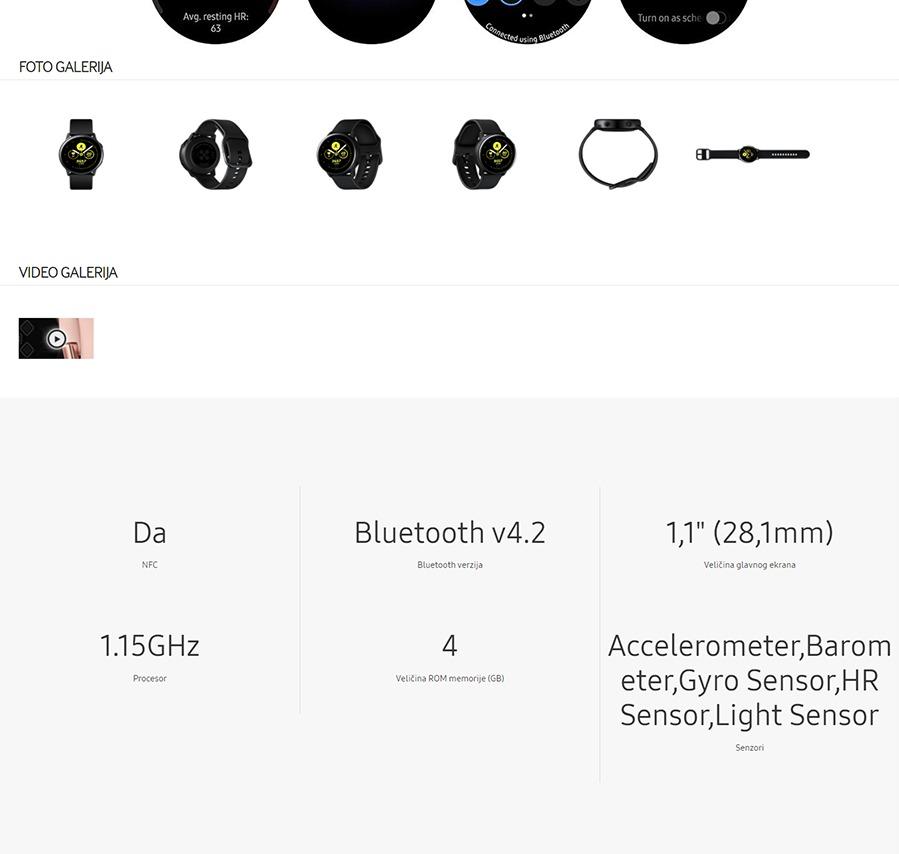
Task: Click the 'Avg. resting HR' watch face
Action: coord(216,20)
